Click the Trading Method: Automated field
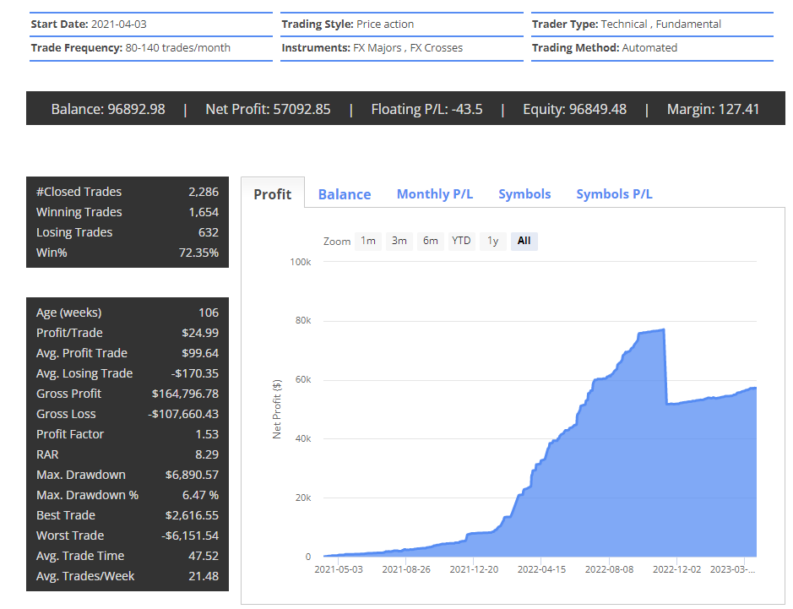The width and height of the screenshot is (793, 609). 604,48
